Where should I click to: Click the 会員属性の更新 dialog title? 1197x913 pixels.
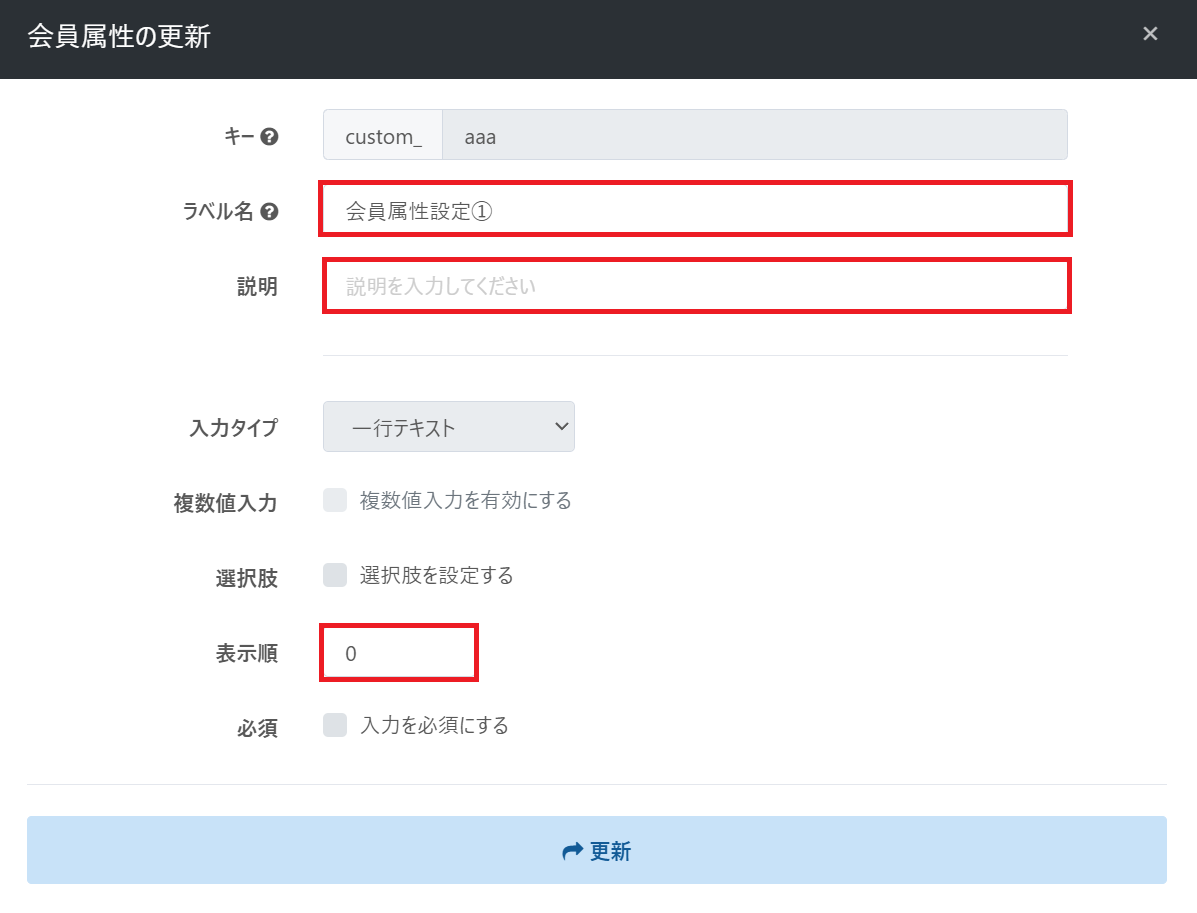tap(118, 38)
